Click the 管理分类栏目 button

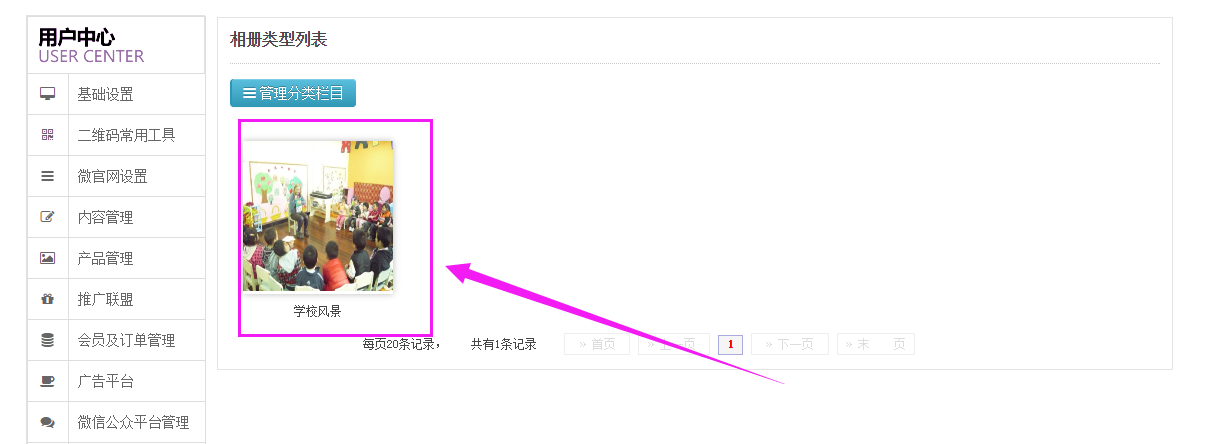coord(293,93)
